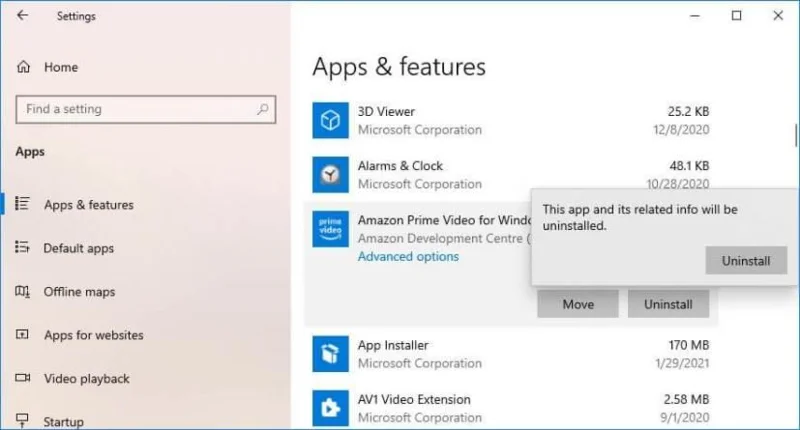Click the Move button
800x430 pixels.
point(578,304)
